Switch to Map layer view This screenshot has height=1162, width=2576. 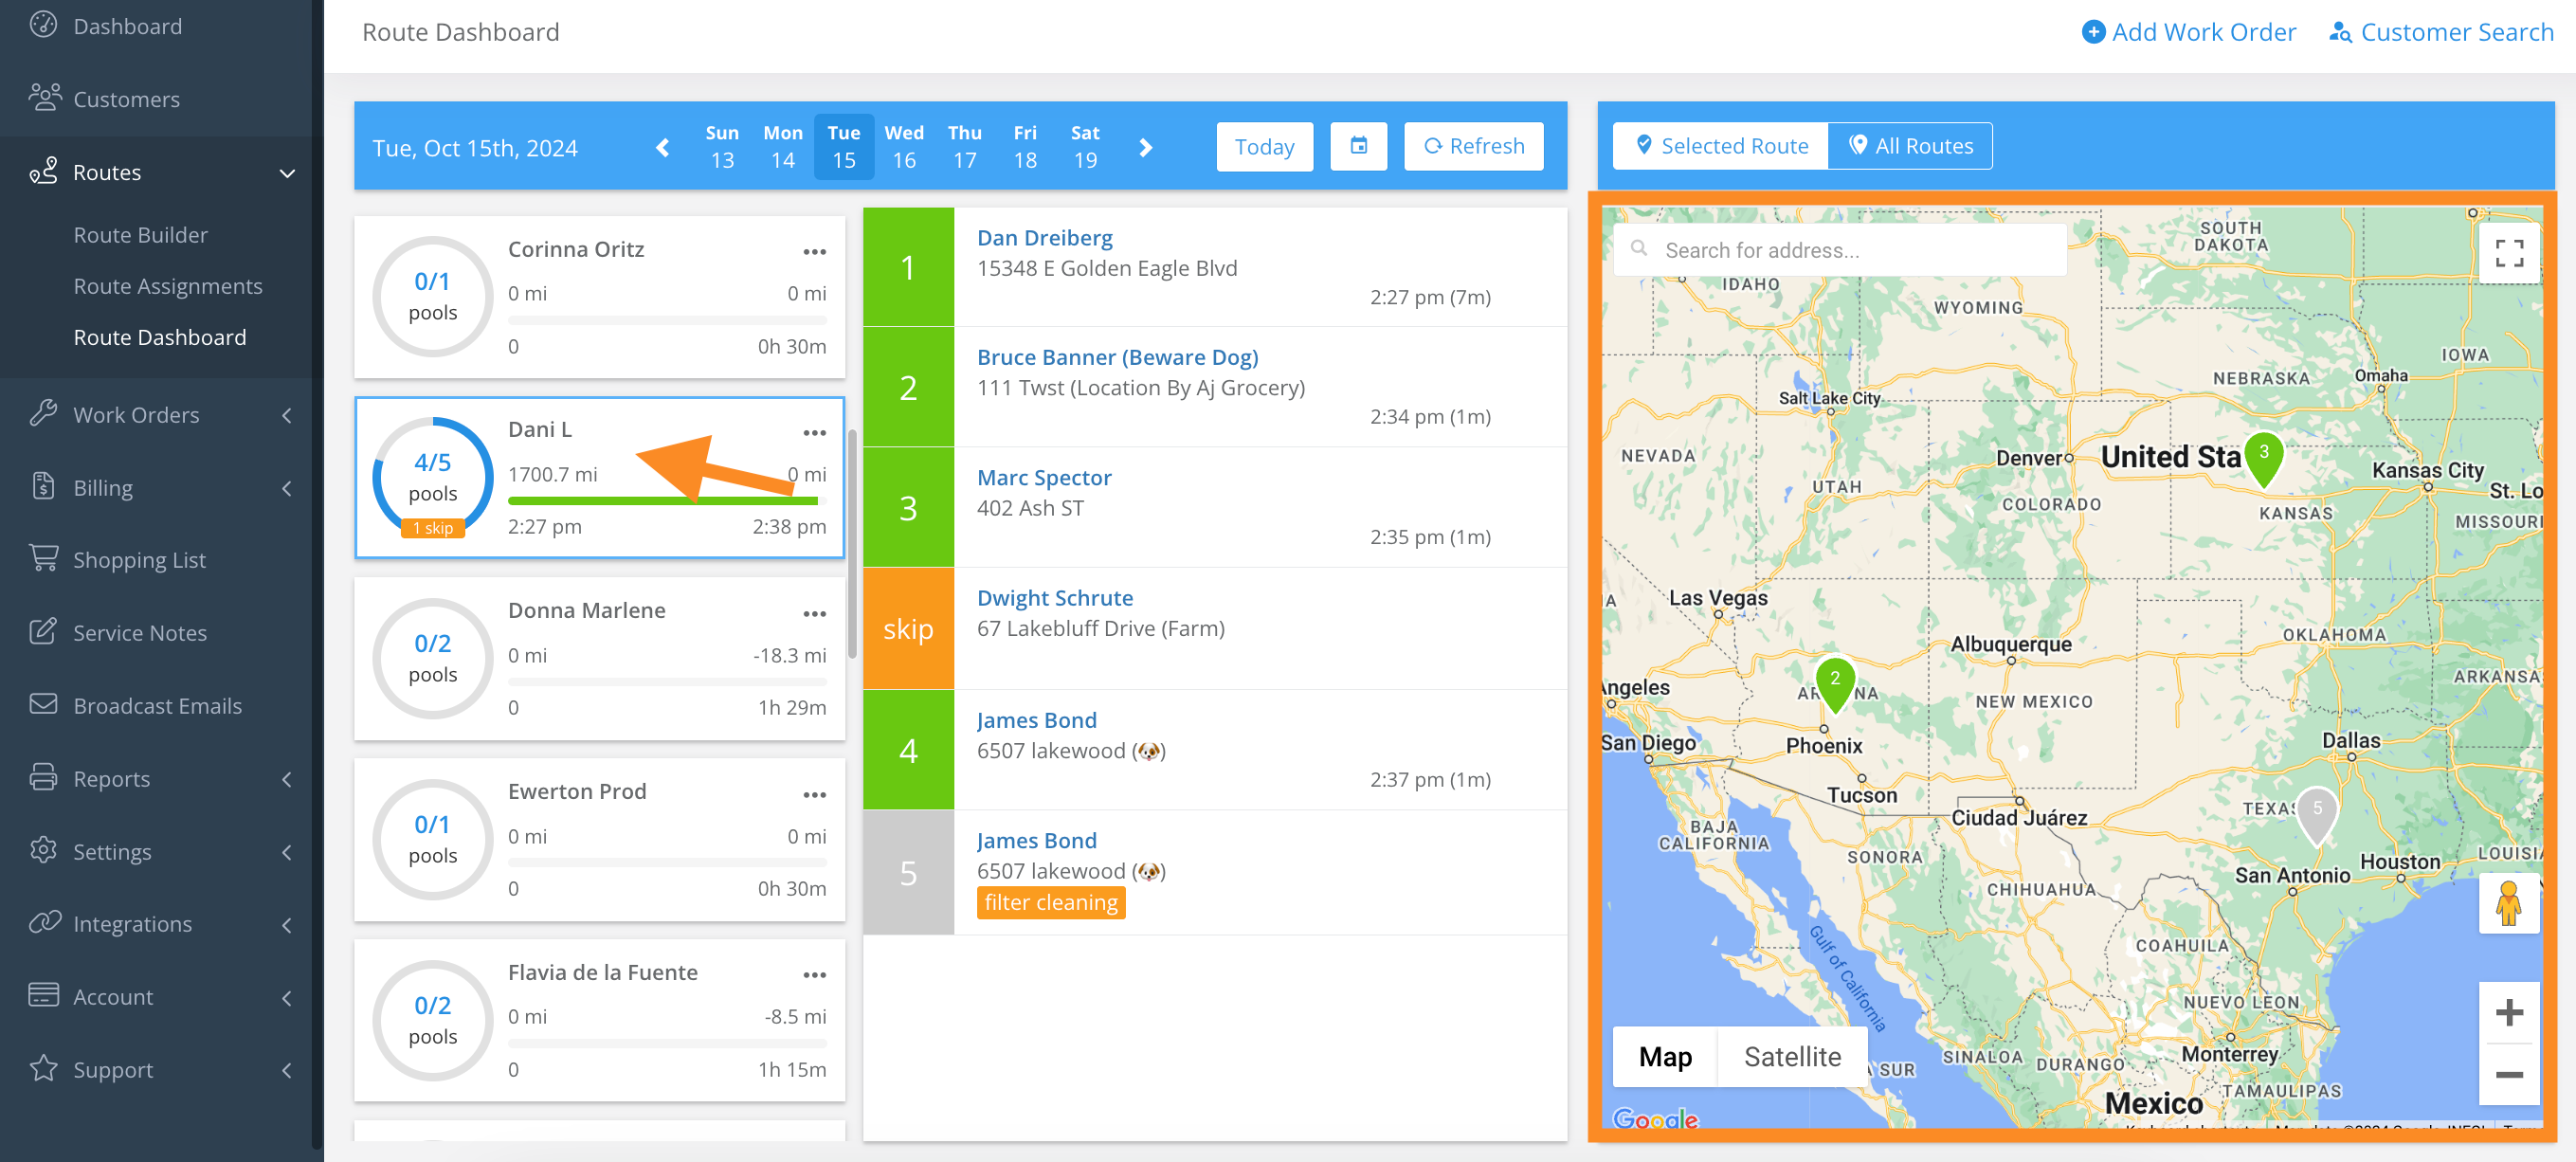click(1665, 1056)
